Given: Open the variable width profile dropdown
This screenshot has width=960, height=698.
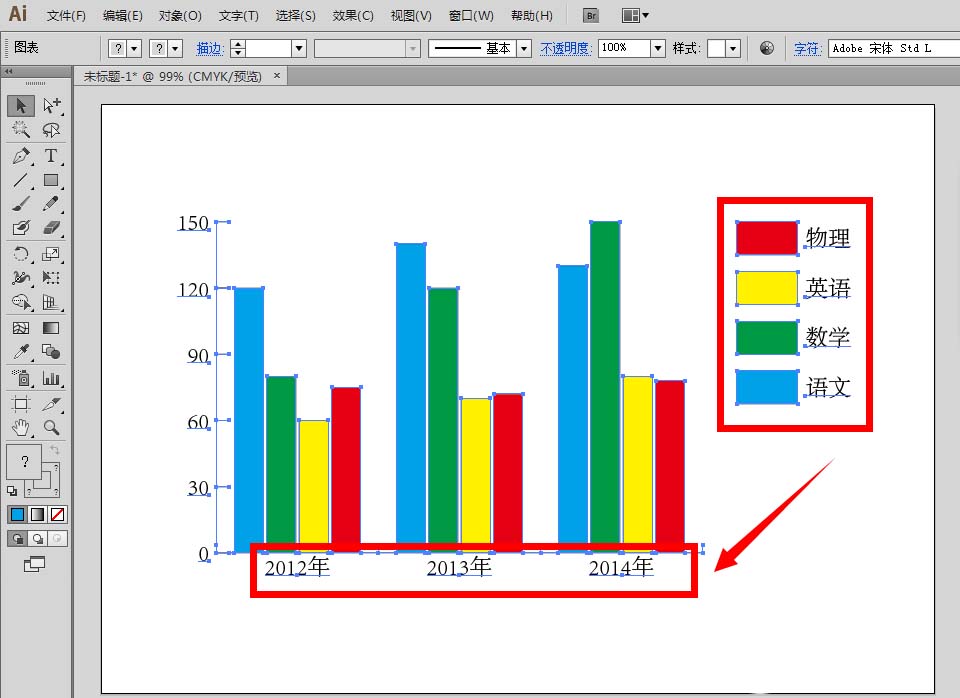Looking at the screenshot, I should 413,48.
